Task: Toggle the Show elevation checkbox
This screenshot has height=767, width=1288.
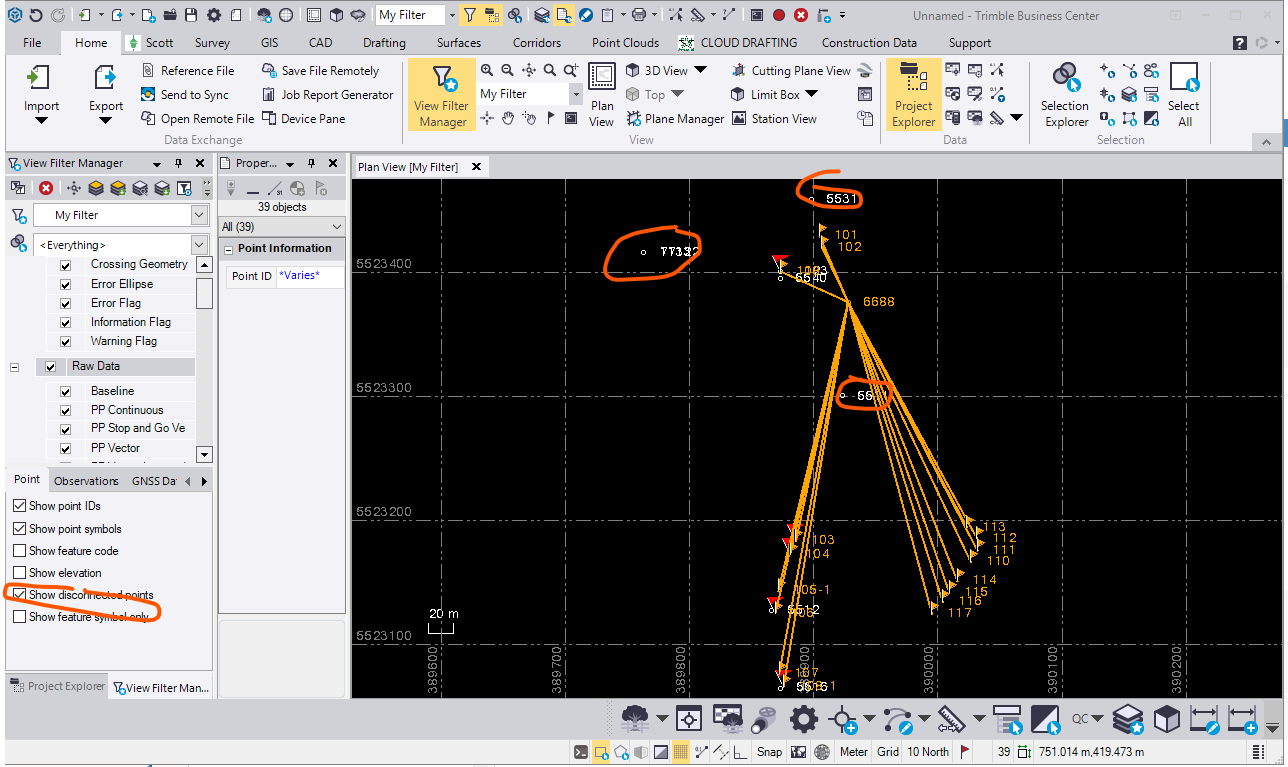Action: pos(20,573)
